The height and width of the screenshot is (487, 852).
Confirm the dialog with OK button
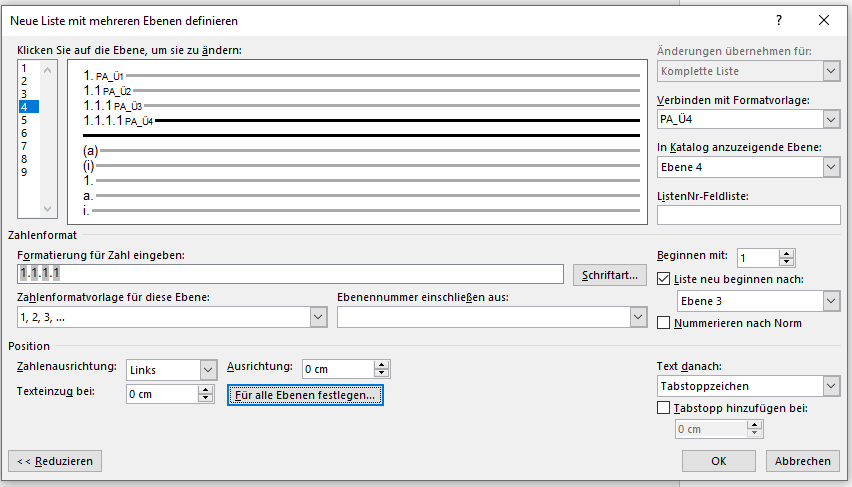(718, 461)
